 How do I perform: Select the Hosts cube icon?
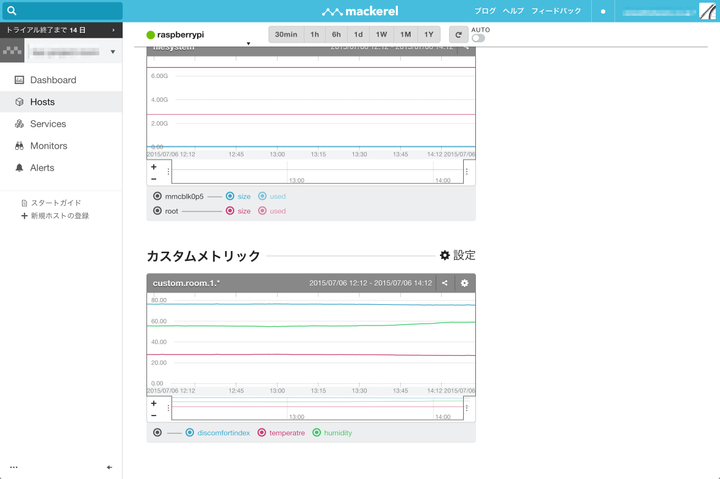coord(19,102)
